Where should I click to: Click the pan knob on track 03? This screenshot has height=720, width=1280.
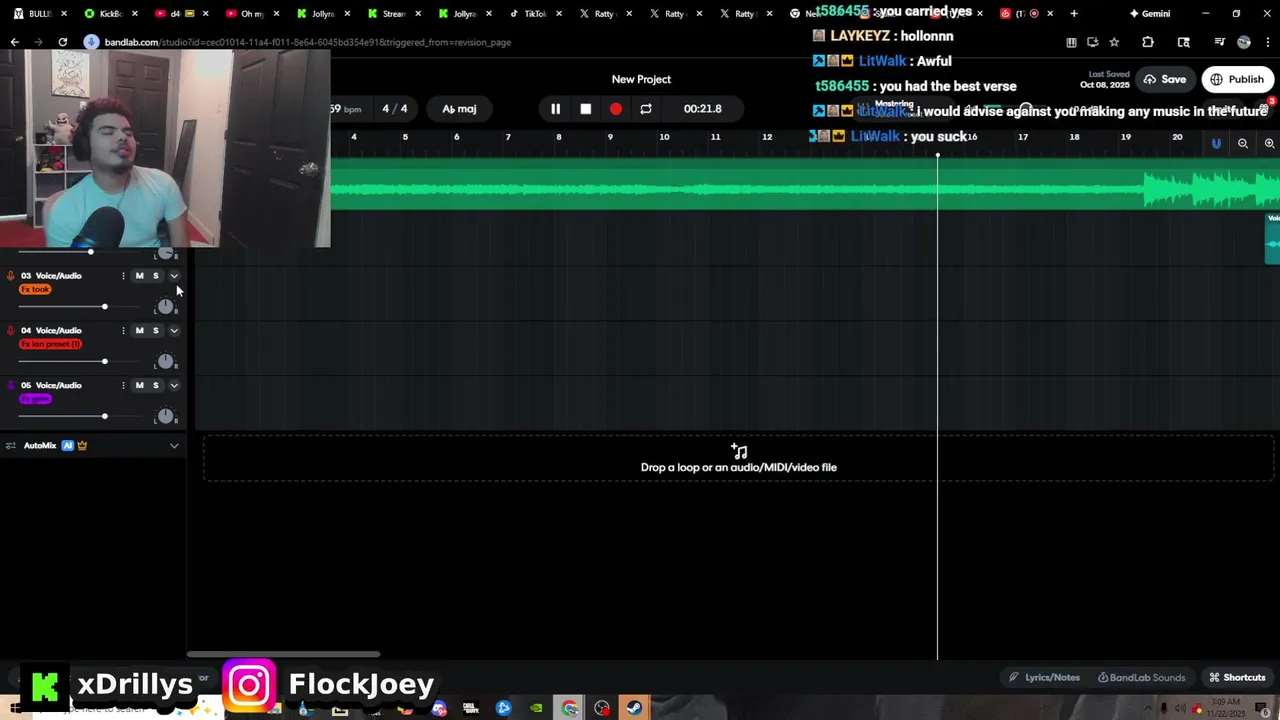(x=165, y=307)
